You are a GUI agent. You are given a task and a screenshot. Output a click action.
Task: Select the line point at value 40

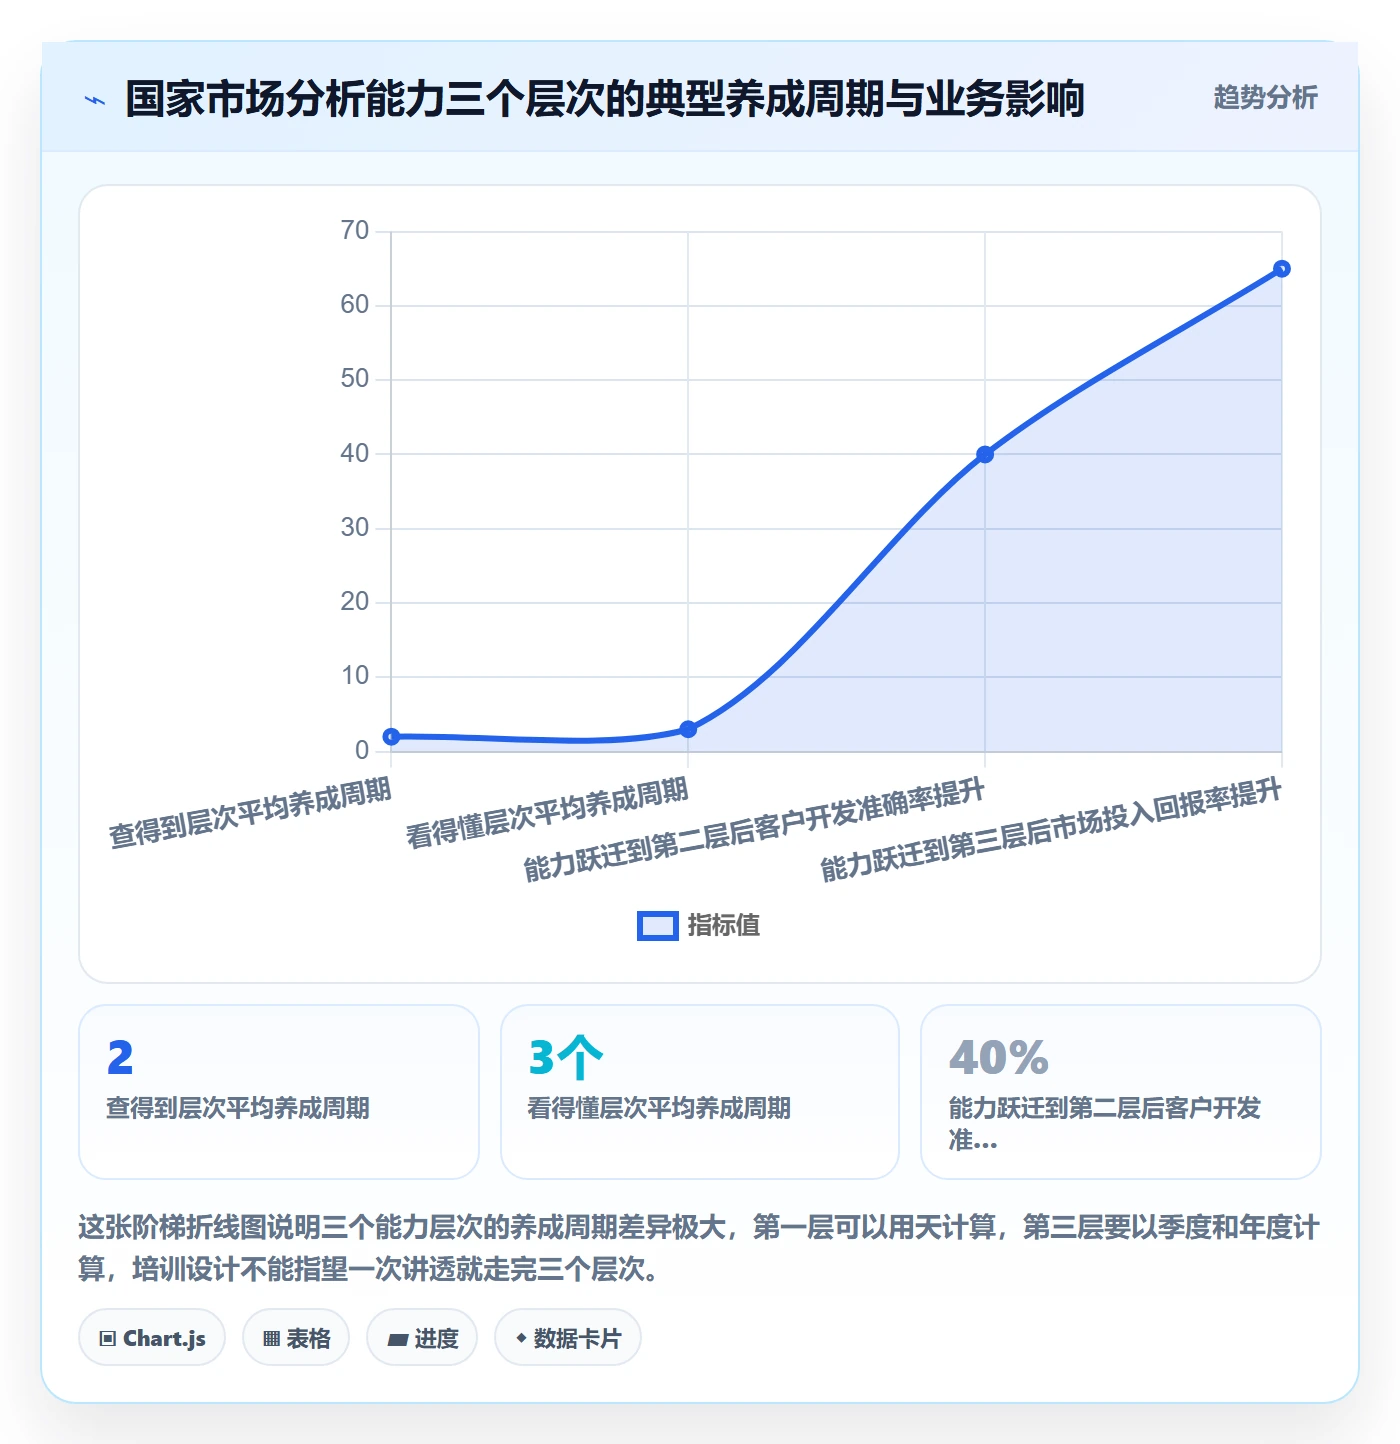(985, 454)
